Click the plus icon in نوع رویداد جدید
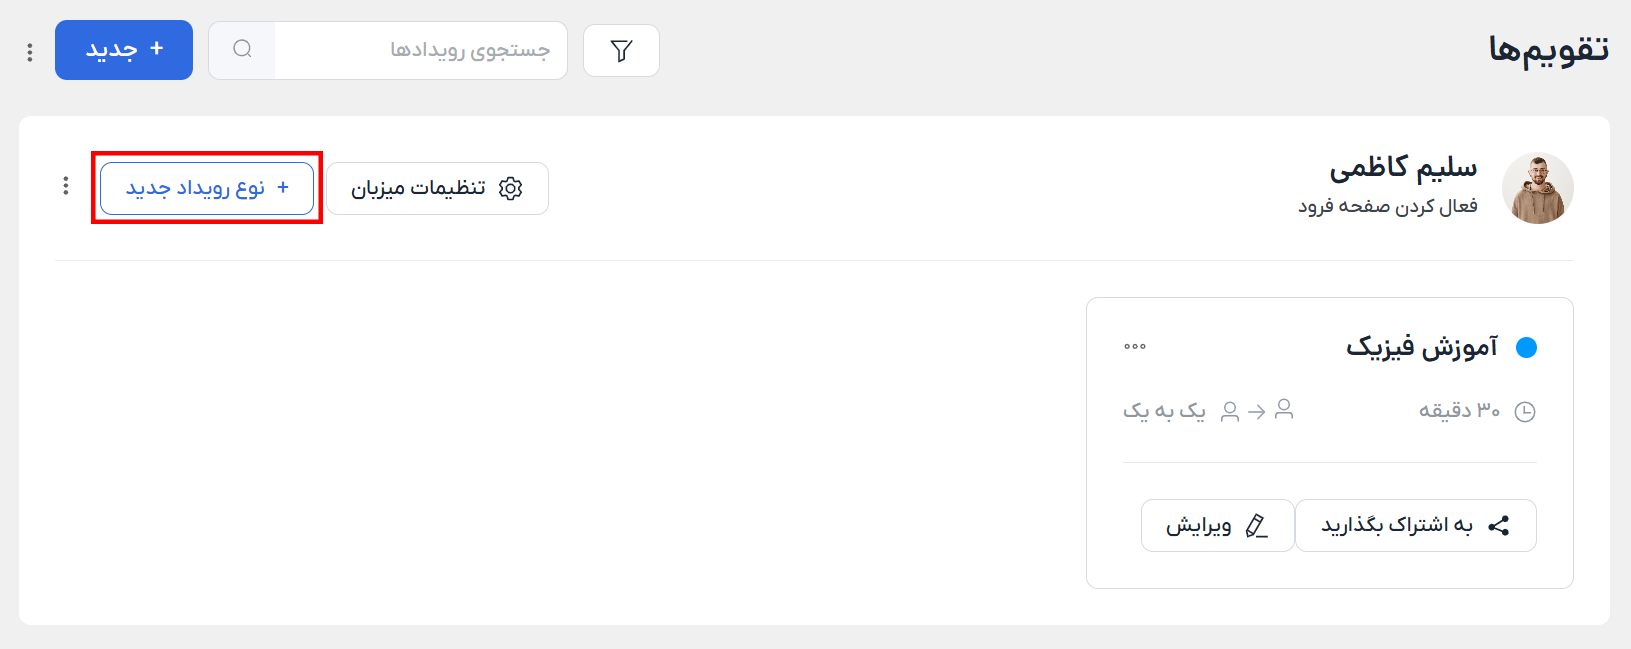Screen dimensions: 1631x649 (x=283, y=187)
